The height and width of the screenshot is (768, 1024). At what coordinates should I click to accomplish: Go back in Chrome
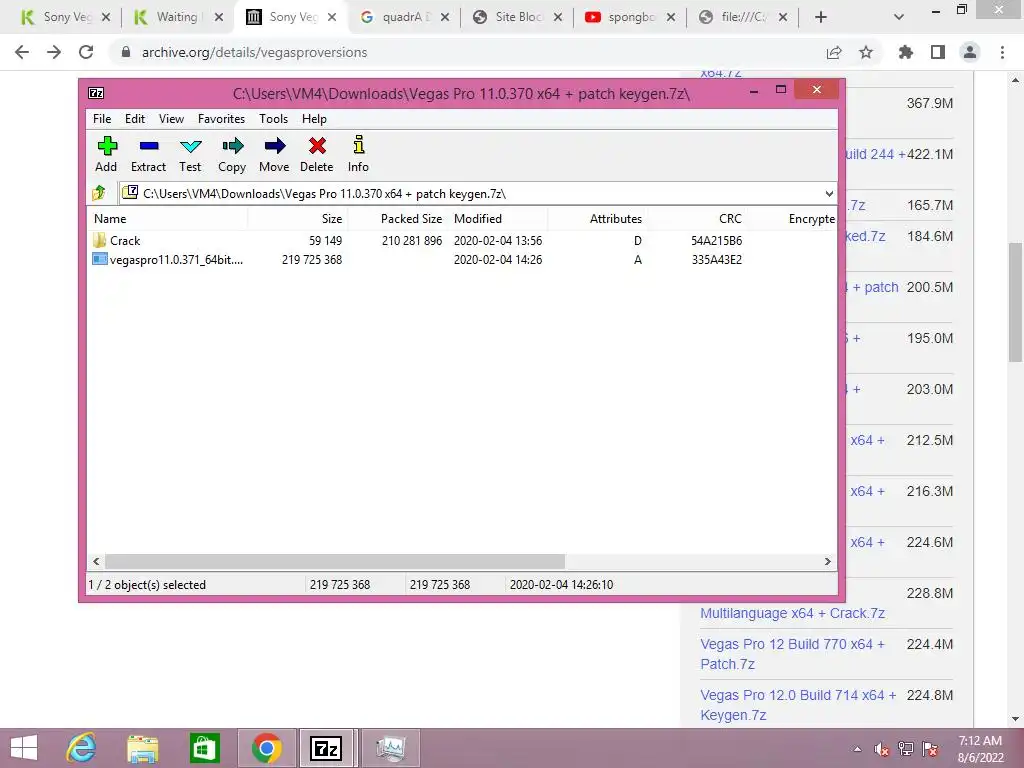pos(22,52)
